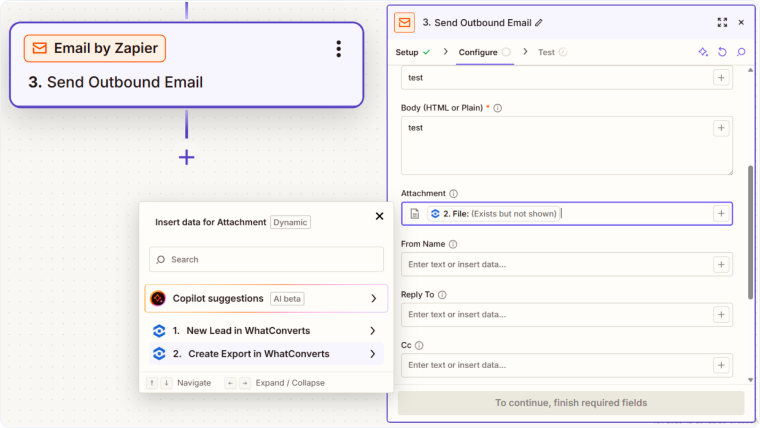Screen dimensions: 760x428
Task: Click the info icon next to Body label
Action: (x=497, y=108)
